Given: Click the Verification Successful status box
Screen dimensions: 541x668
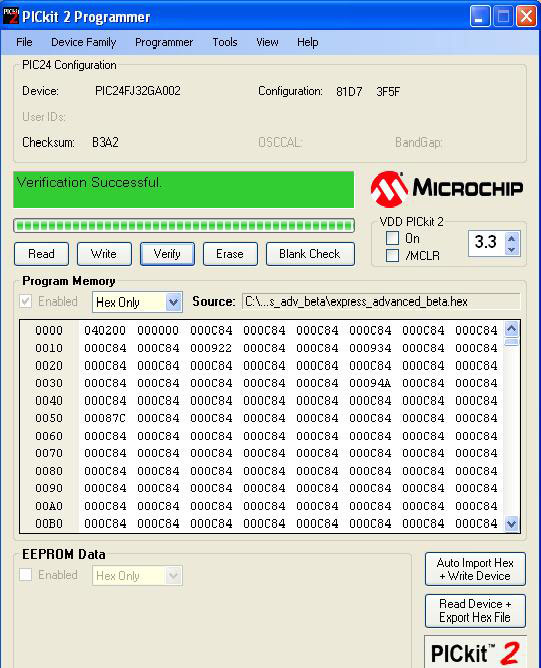Looking at the screenshot, I should pos(184,190).
